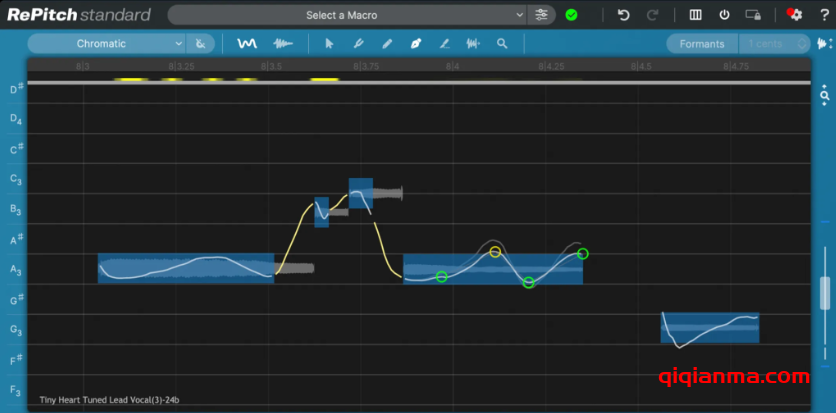This screenshot has height=413, width=836.
Task: Click the G3 piano key label
Action: (x=15, y=330)
